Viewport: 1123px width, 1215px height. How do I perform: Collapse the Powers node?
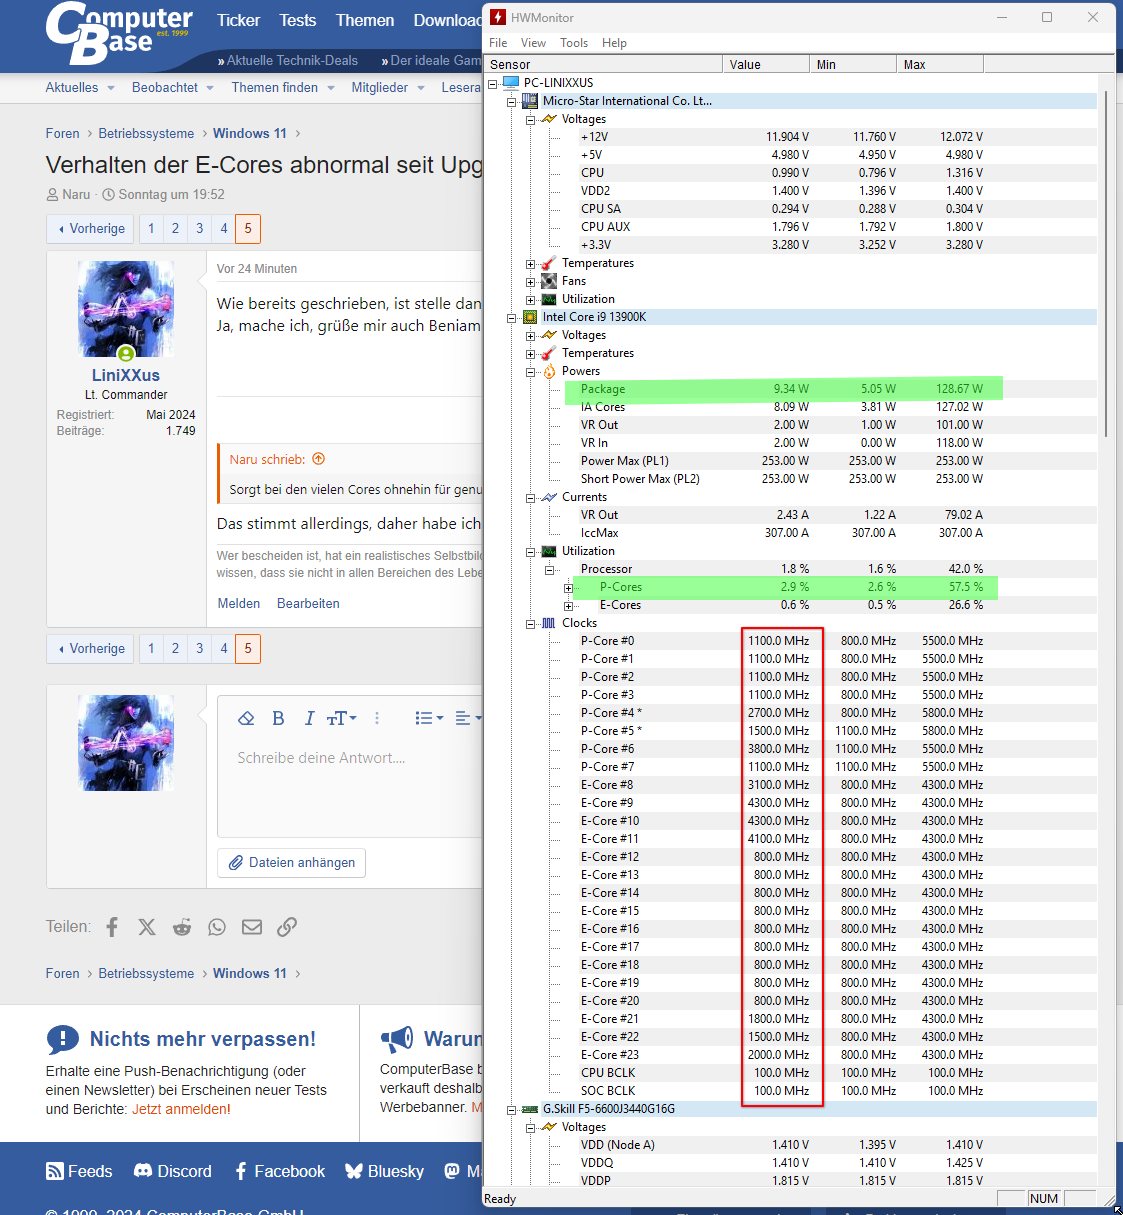click(531, 372)
